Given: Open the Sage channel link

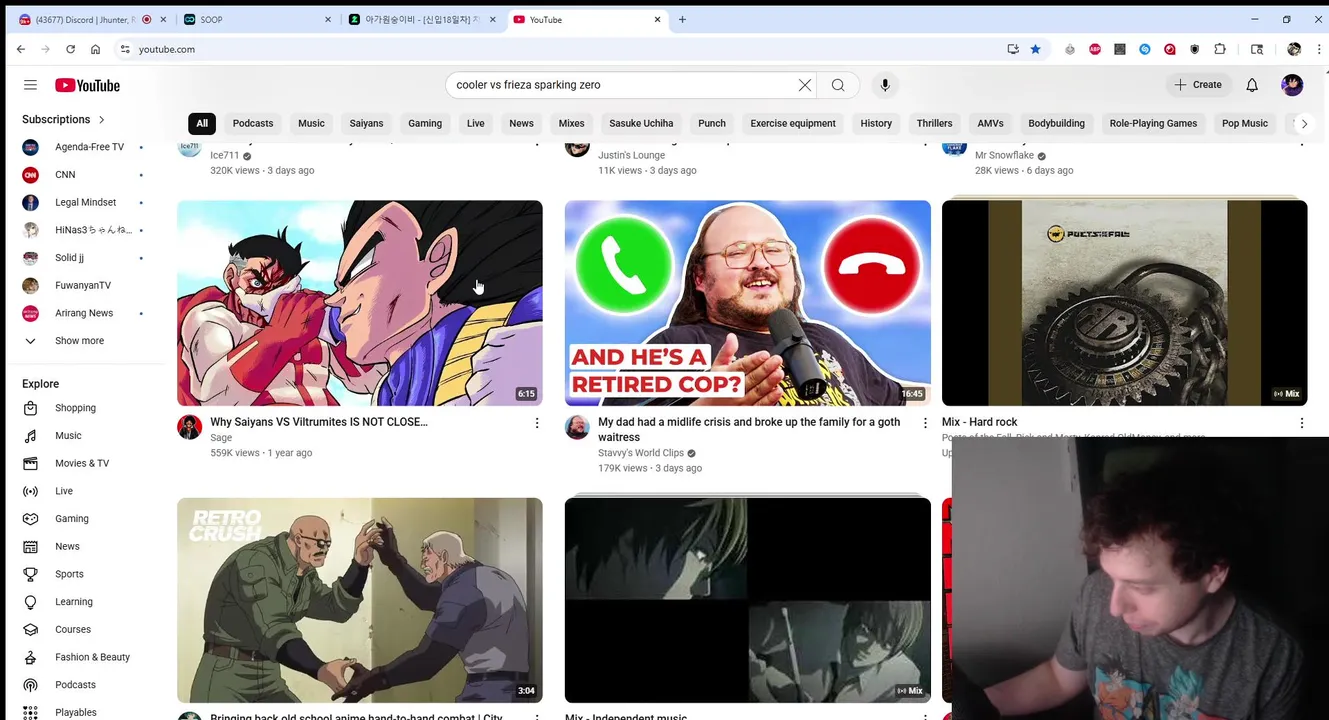Looking at the screenshot, I should click(221, 438).
